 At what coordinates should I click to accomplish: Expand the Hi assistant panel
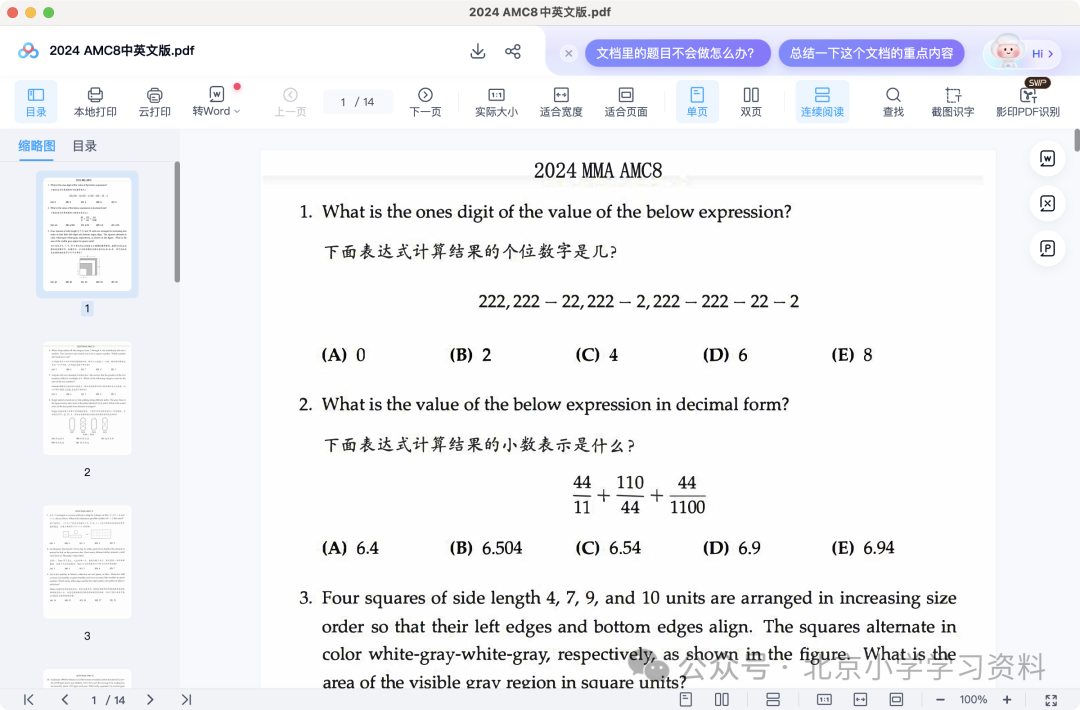pos(1042,54)
